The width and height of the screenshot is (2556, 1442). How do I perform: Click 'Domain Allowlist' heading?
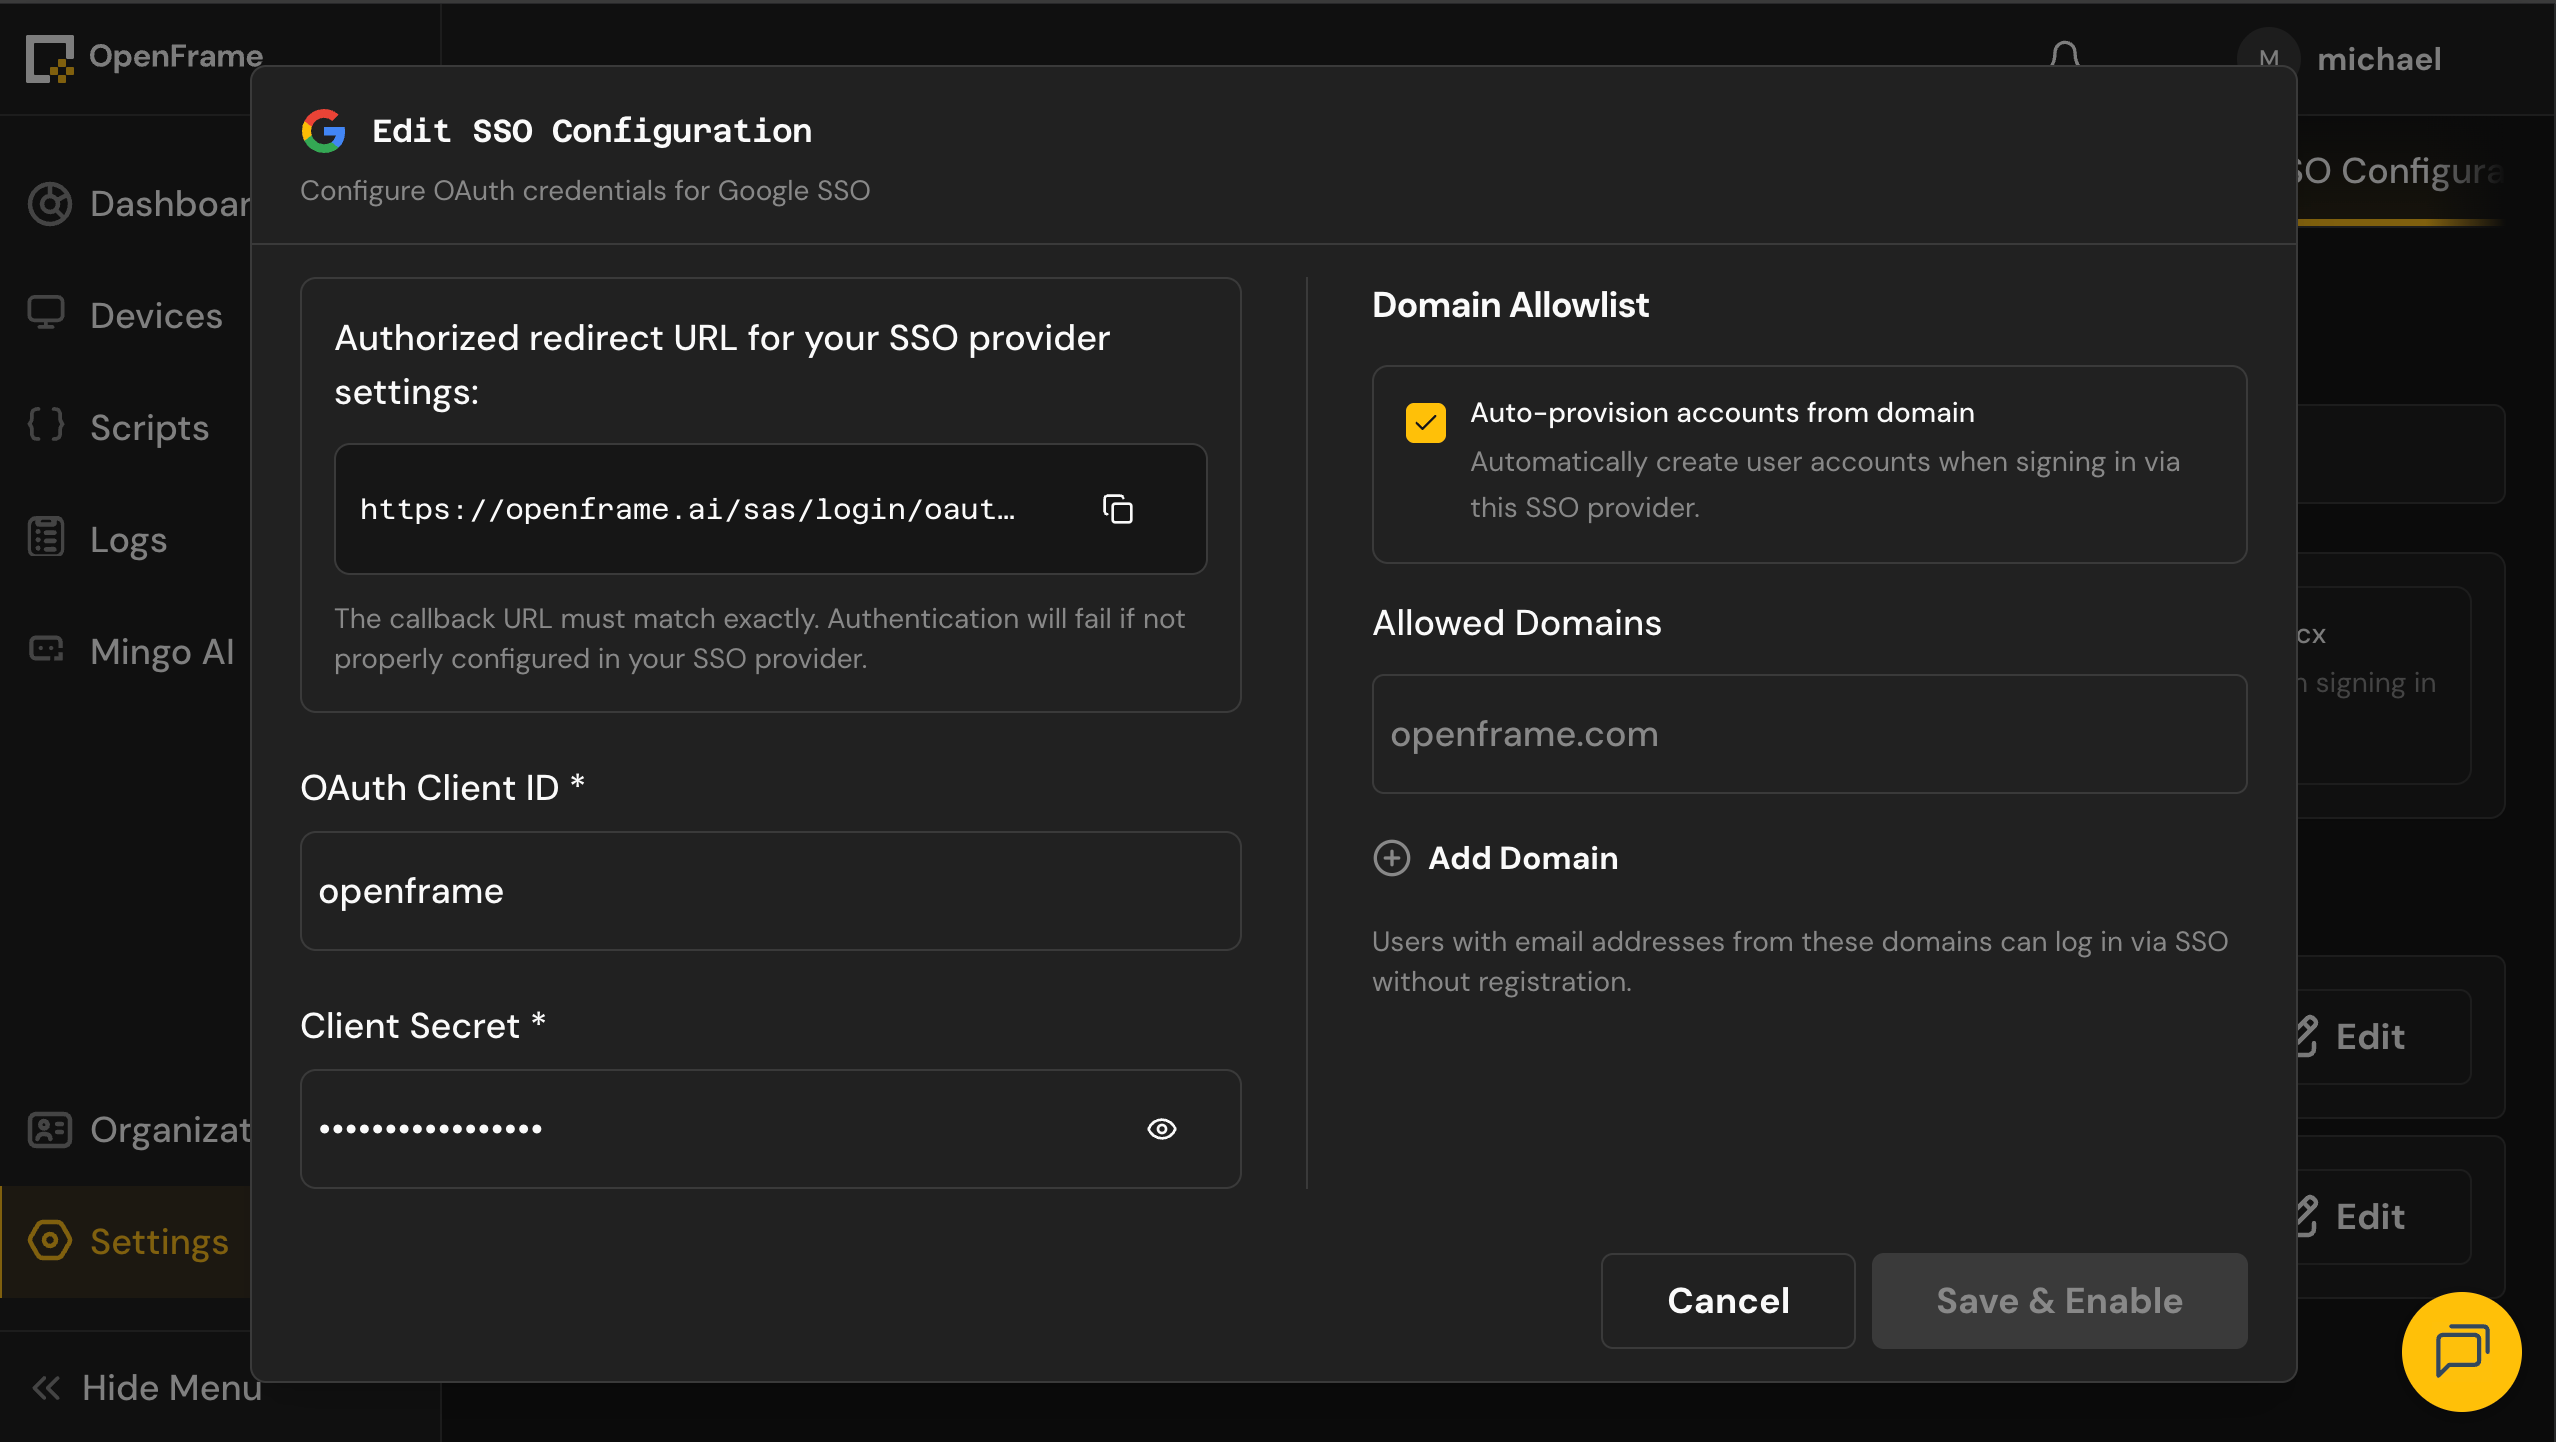tap(1510, 305)
